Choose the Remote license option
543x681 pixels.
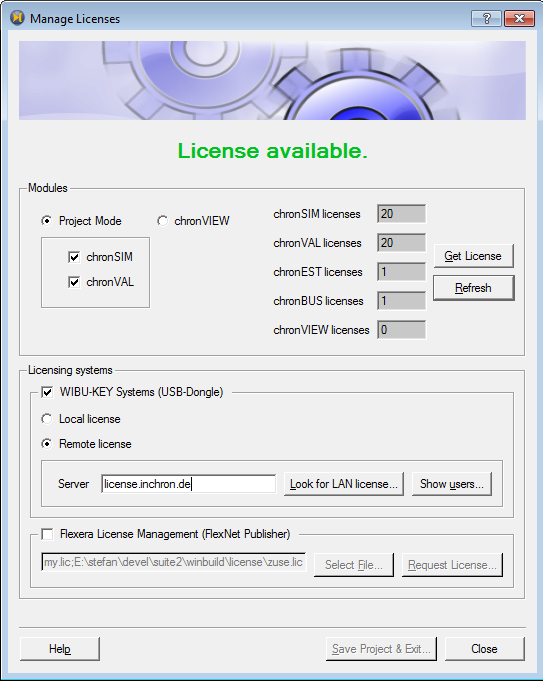coord(46,444)
